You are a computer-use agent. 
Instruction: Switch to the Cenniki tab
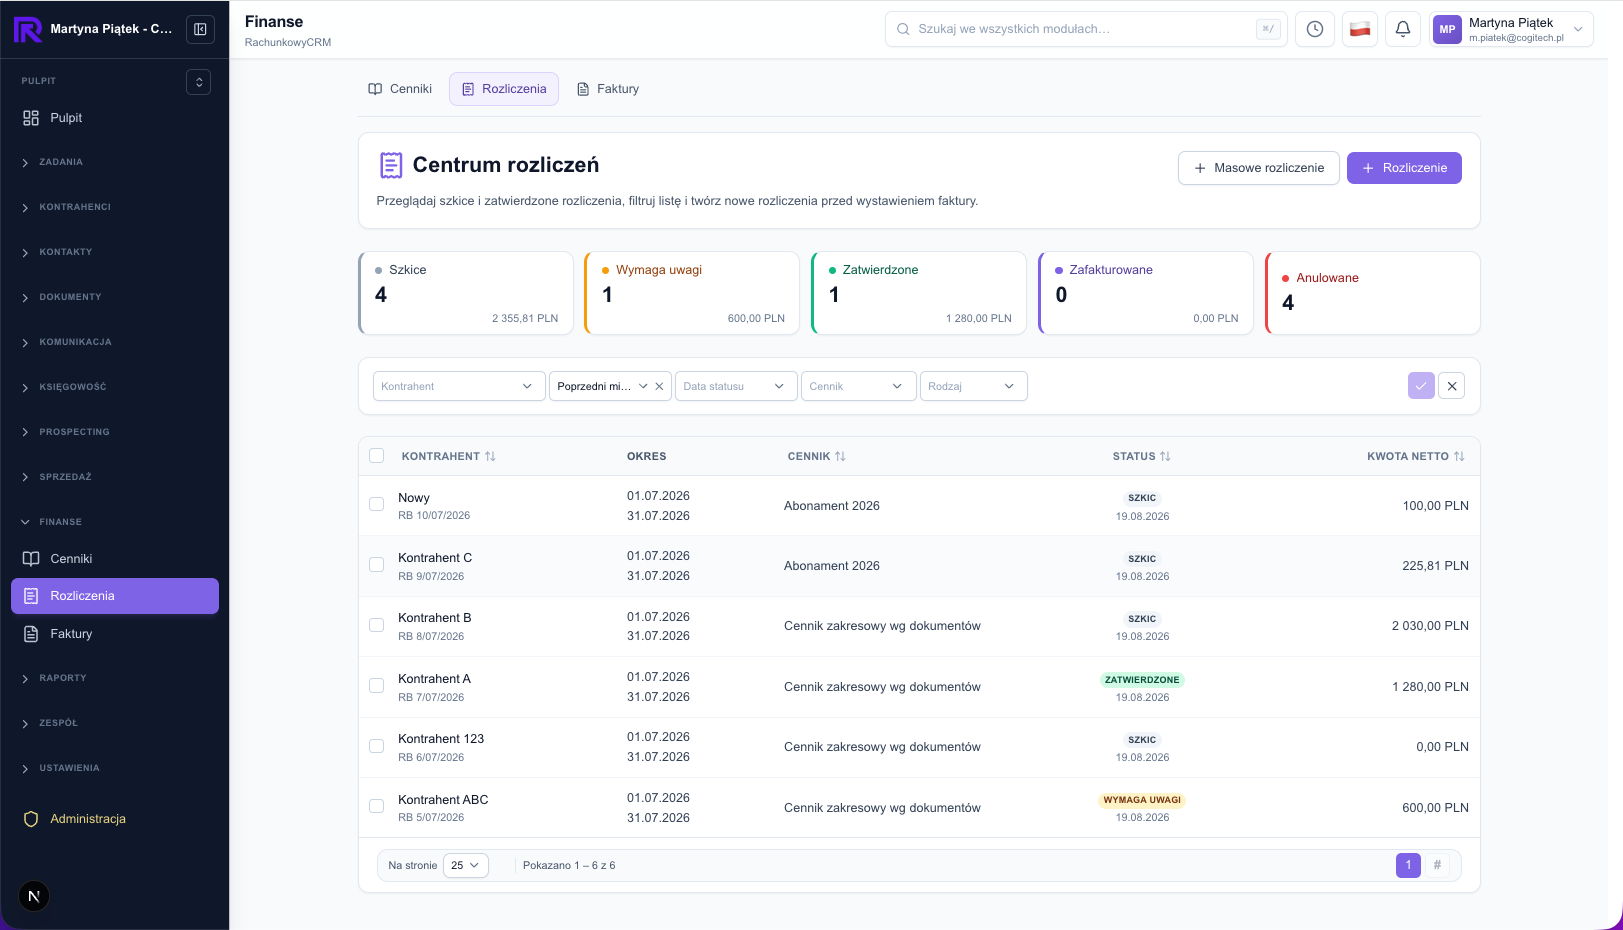[x=400, y=89]
